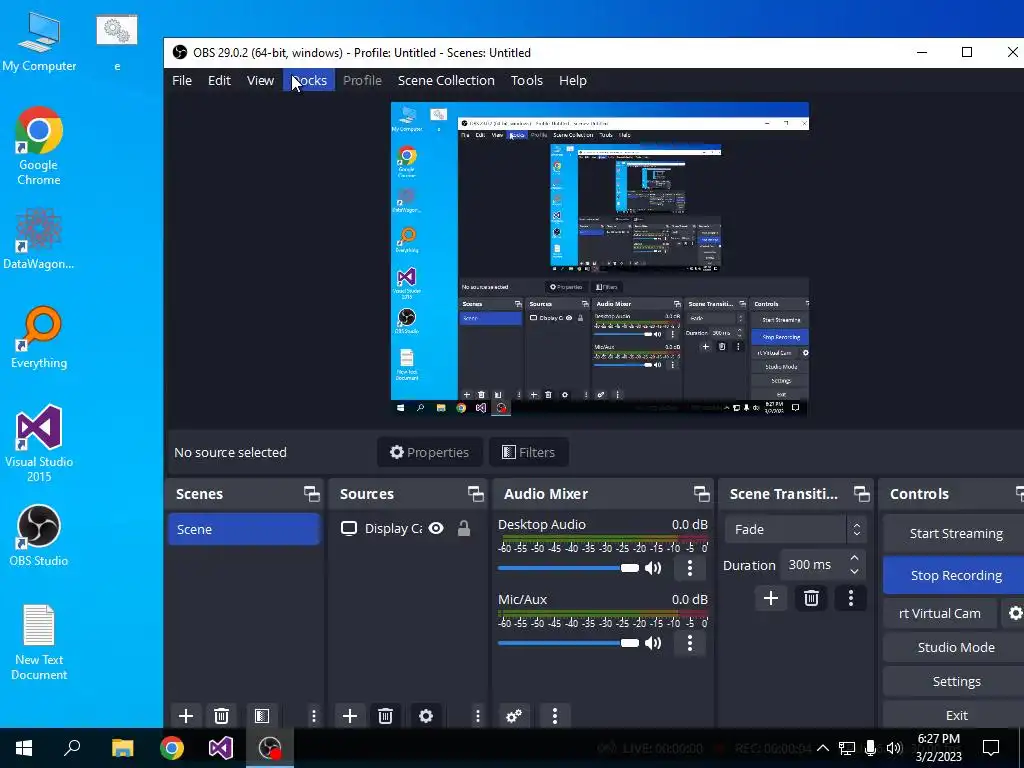This screenshot has height=768, width=1024.
Task: Click the Properties button
Action: 429,452
